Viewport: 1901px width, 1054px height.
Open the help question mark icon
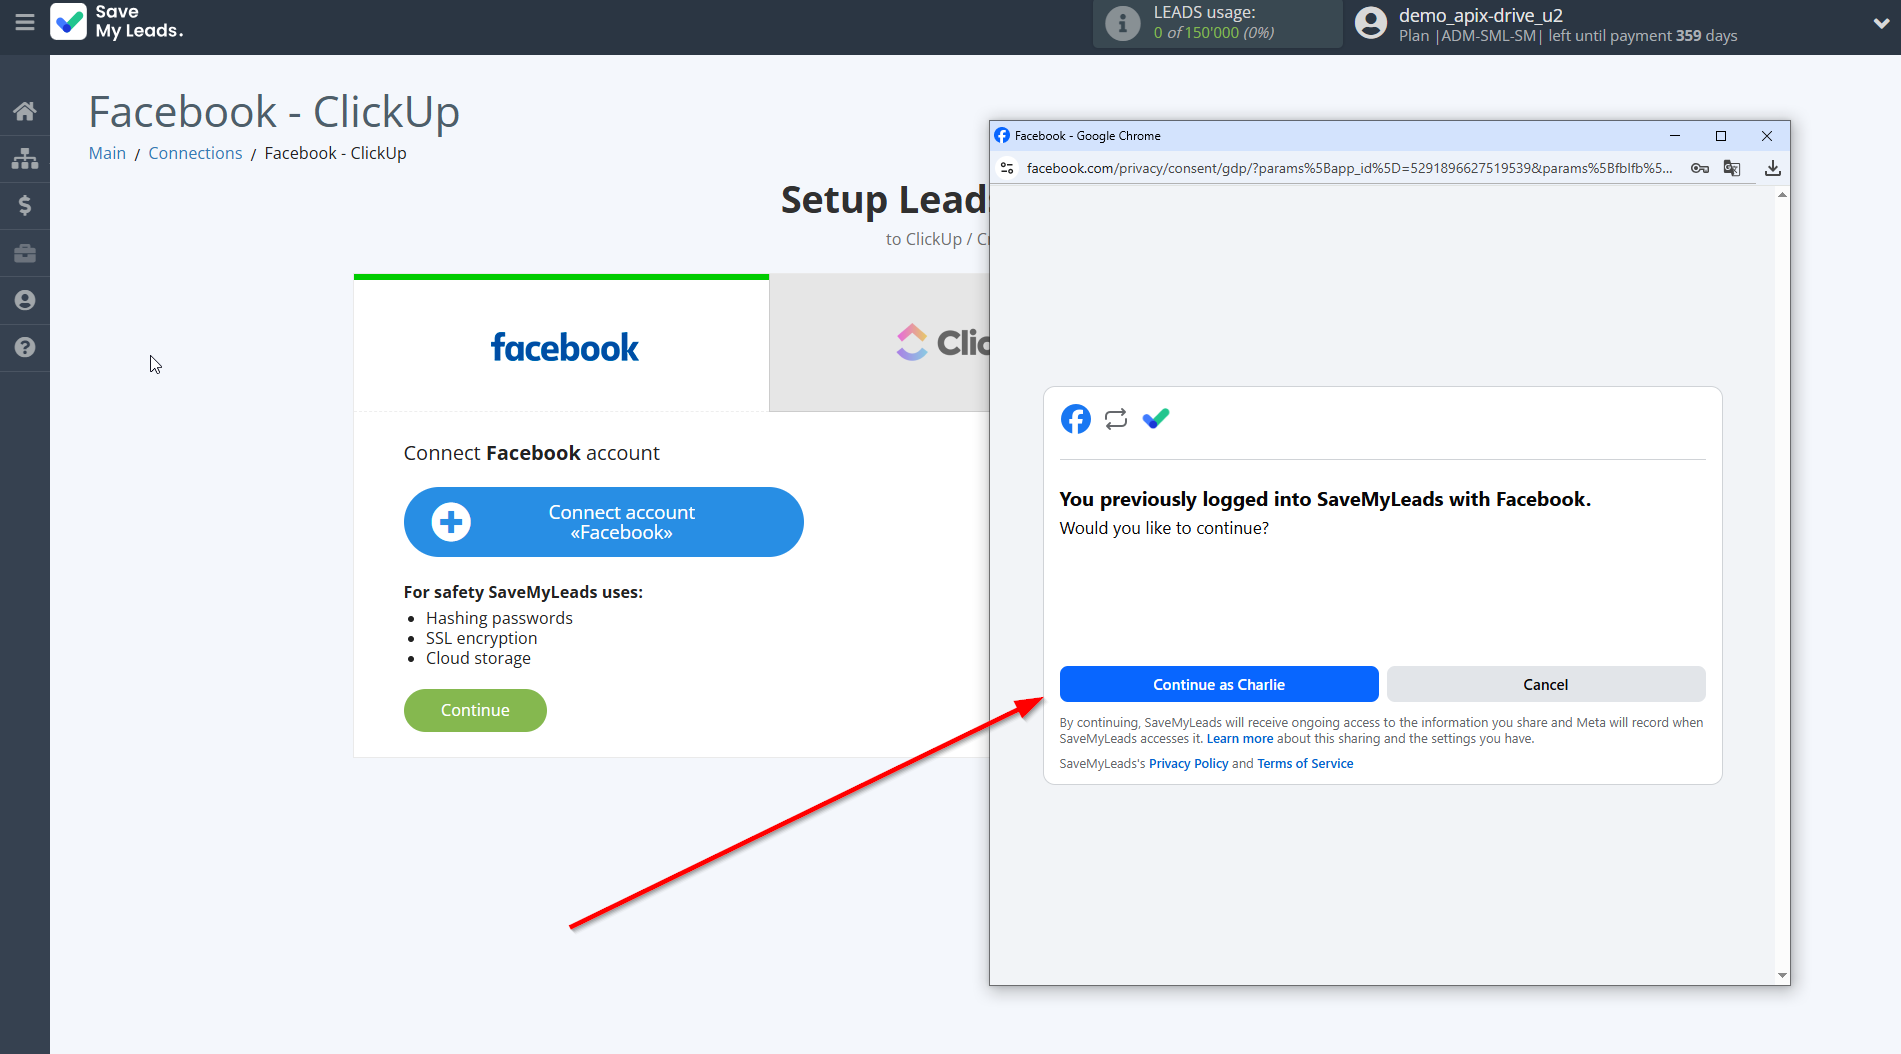(x=25, y=347)
